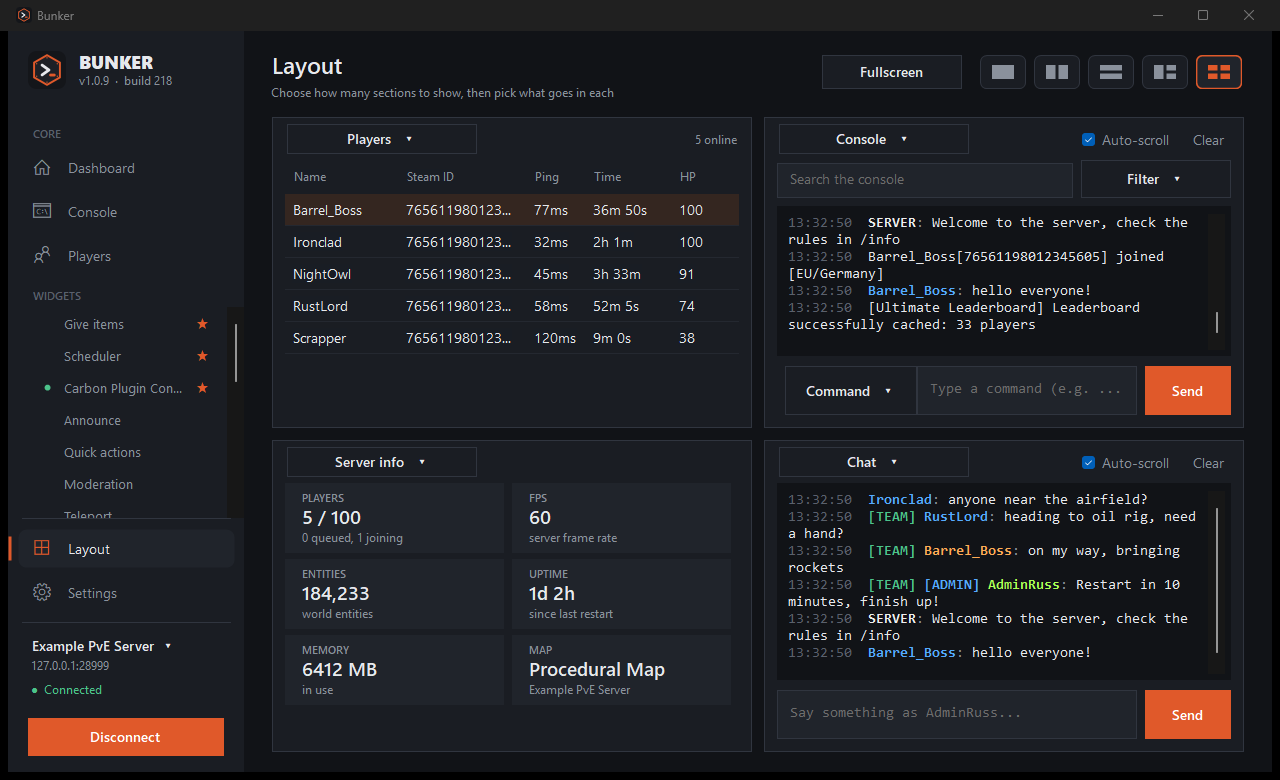Choose the four-section grid layout
This screenshot has height=780, width=1280.
click(1219, 72)
